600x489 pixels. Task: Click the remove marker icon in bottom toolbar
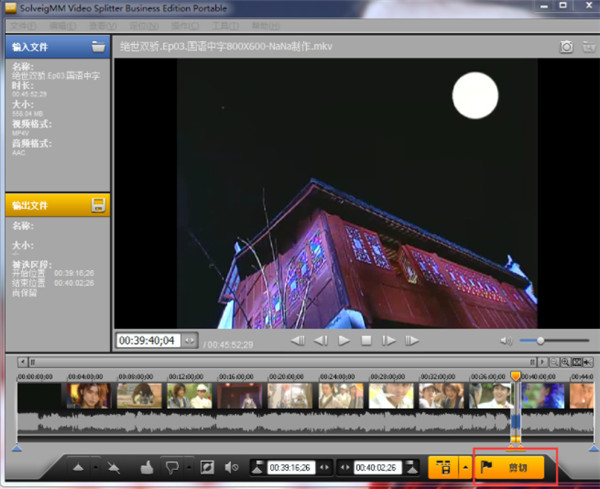(x=113, y=466)
